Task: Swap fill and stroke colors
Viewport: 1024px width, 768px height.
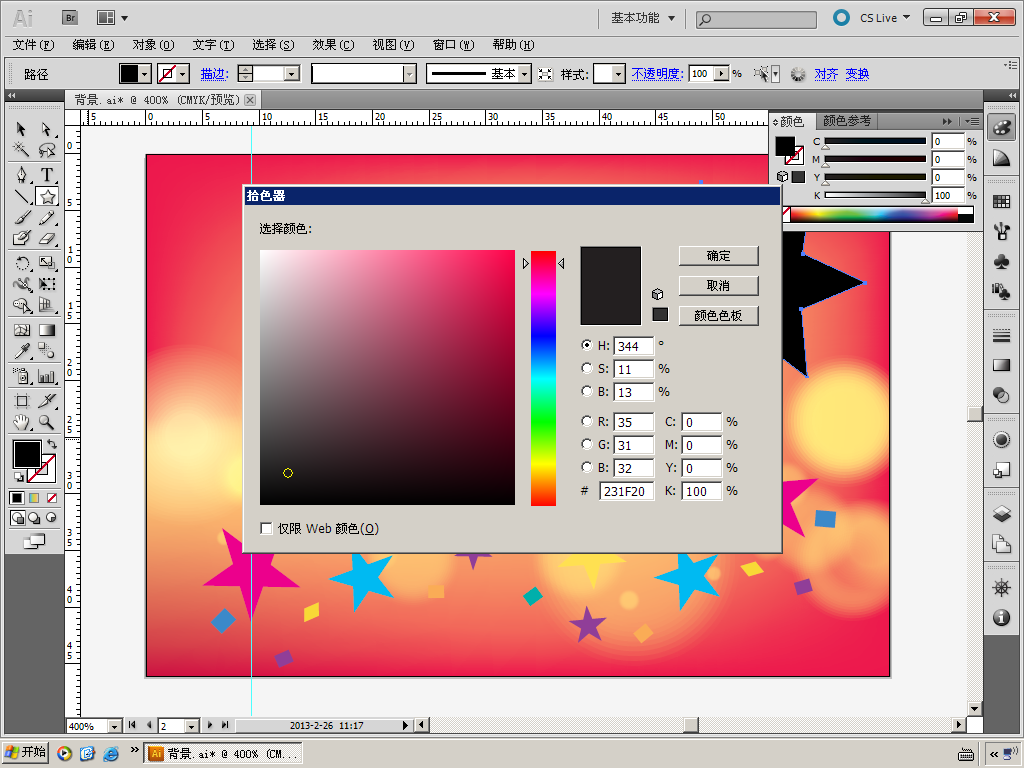Action: 52,444
